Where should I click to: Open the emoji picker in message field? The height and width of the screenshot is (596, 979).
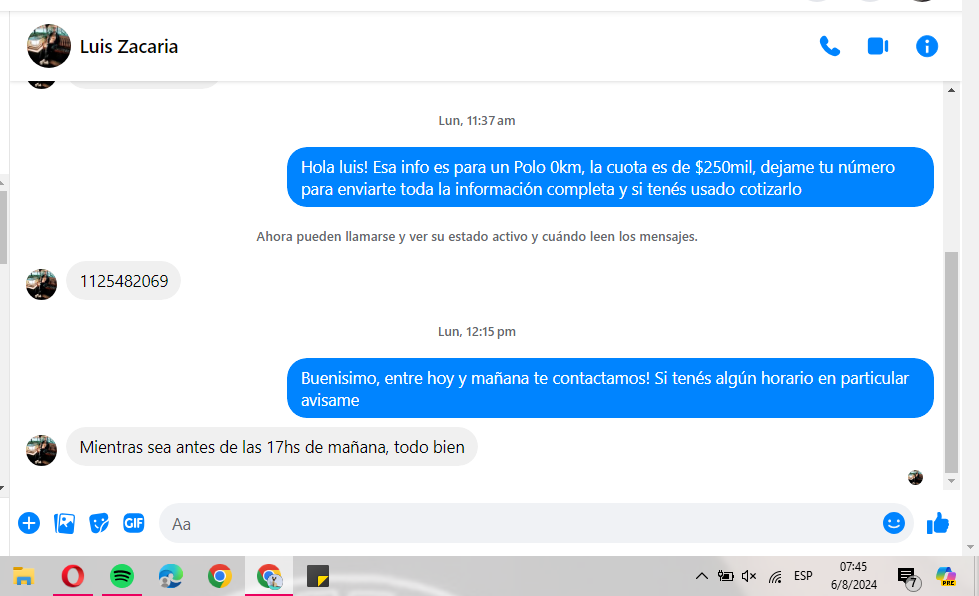point(893,523)
